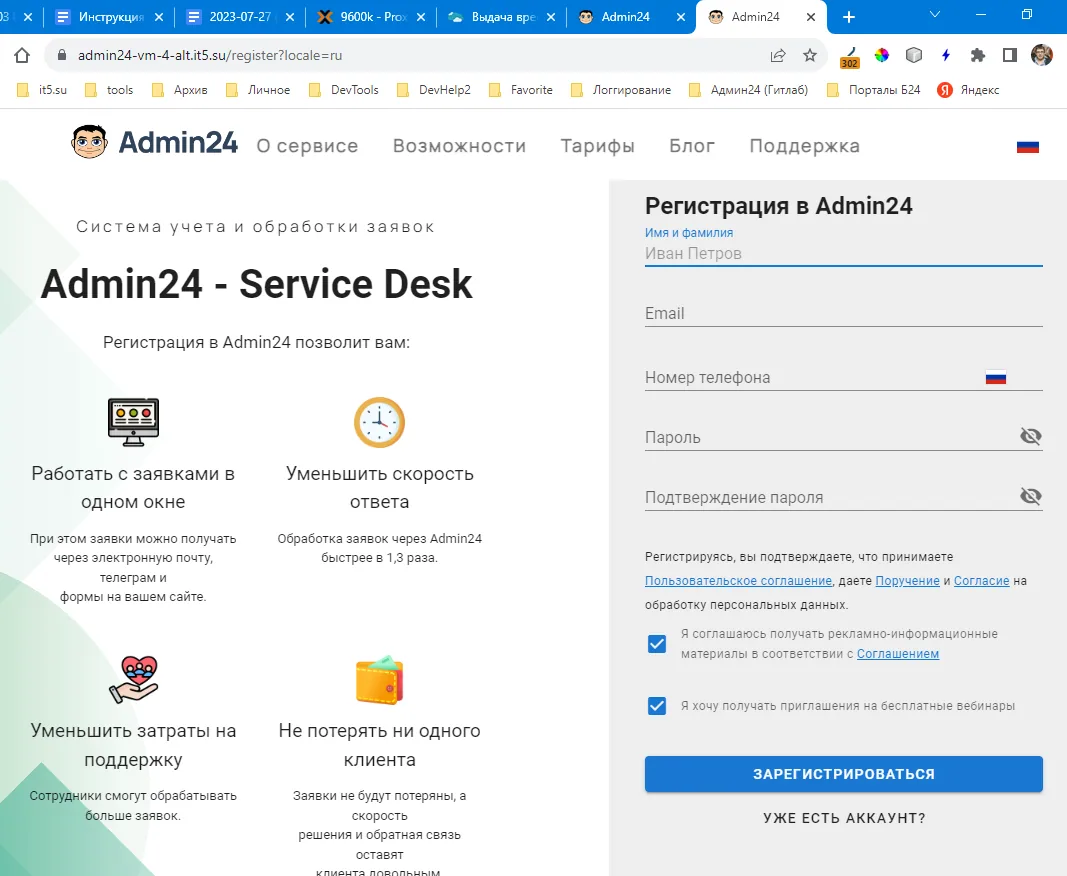Open the Поручение link

click(x=907, y=581)
